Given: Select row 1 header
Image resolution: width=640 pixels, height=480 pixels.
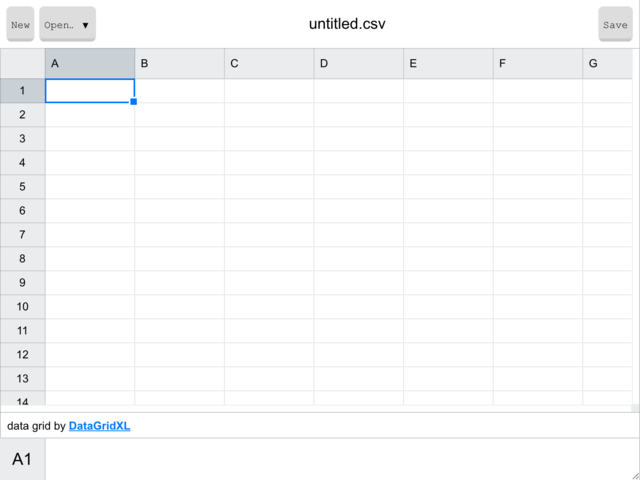Looking at the screenshot, I should click(x=22, y=91).
